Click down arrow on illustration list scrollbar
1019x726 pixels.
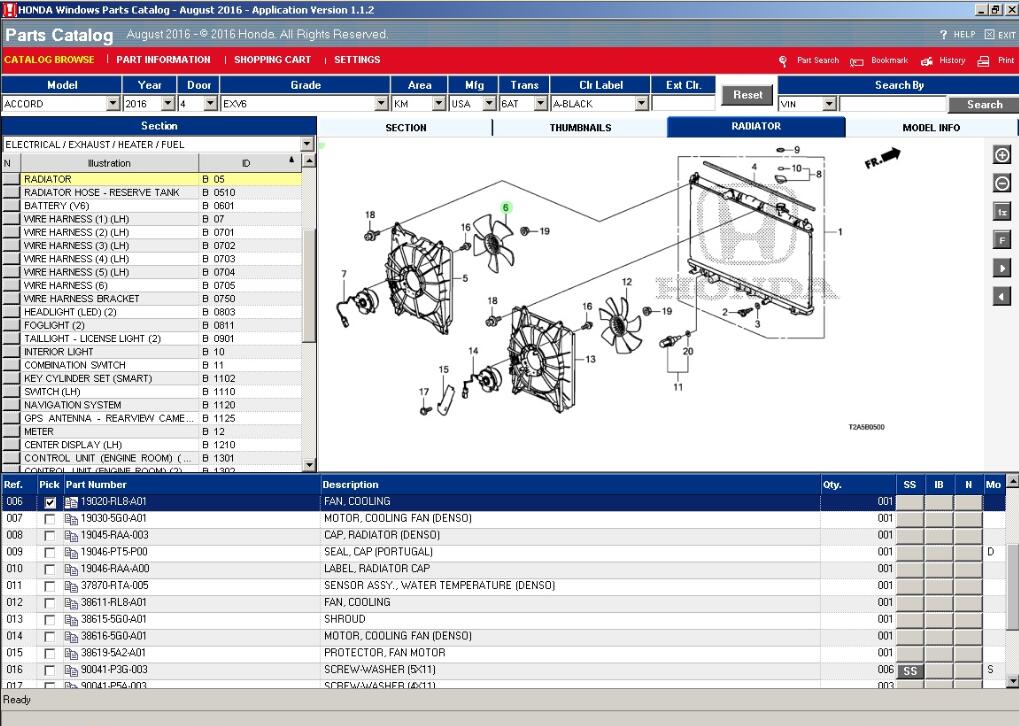[309, 465]
